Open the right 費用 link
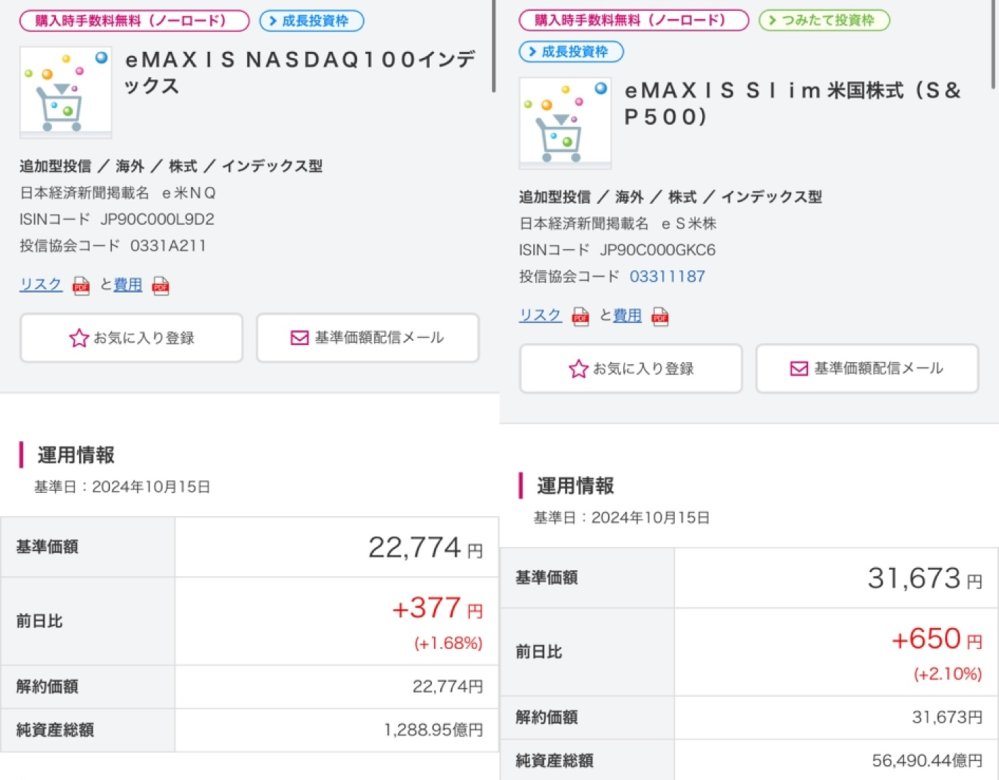 point(628,315)
